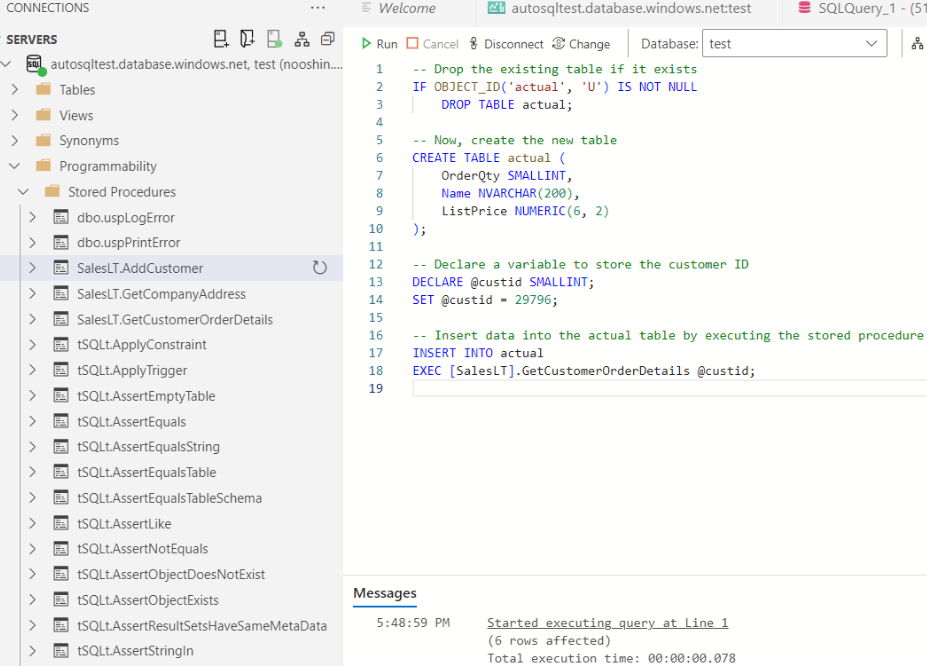This screenshot has height=666, width=927.
Task: Click the Collapse All icon in Servers header
Action: (328, 39)
